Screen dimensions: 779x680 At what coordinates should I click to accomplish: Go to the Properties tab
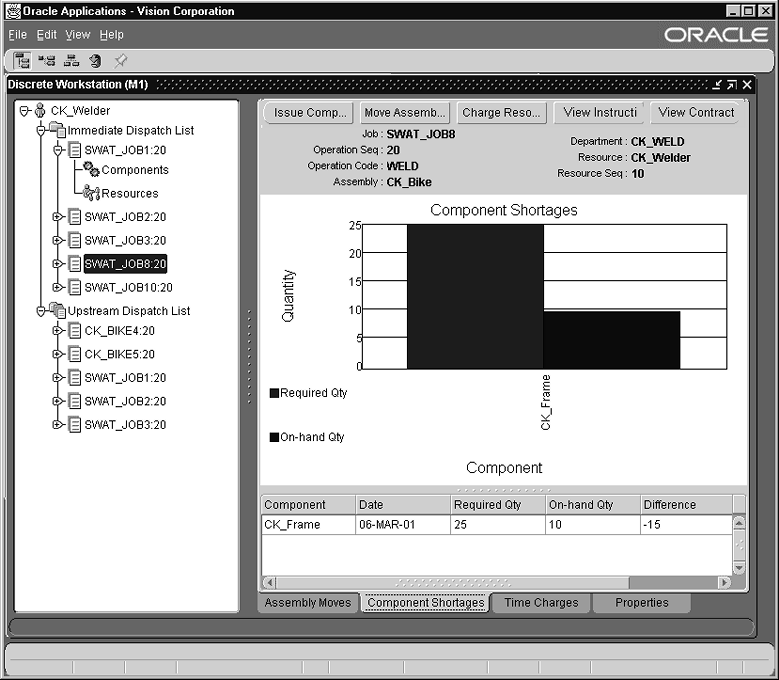(641, 603)
